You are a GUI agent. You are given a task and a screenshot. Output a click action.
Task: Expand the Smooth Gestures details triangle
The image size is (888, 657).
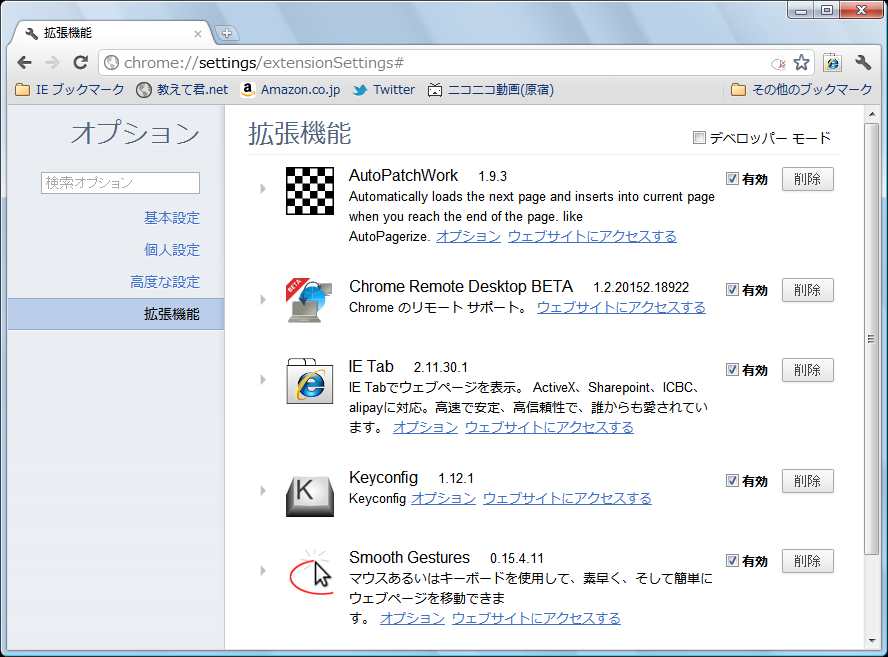pyautogui.click(x=263, y=570)
